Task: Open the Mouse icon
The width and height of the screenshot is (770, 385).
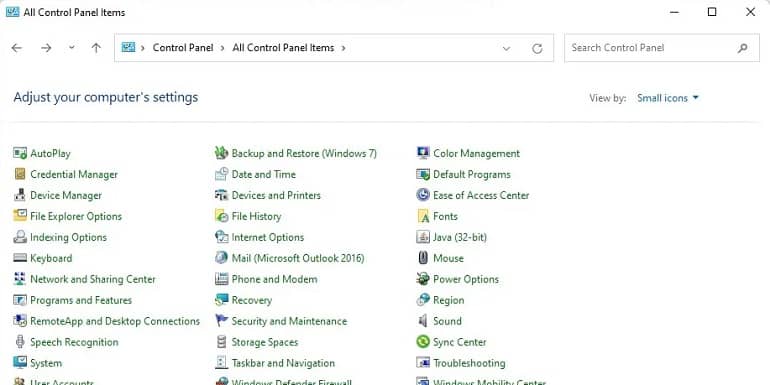Action: [x=423, y=258]
